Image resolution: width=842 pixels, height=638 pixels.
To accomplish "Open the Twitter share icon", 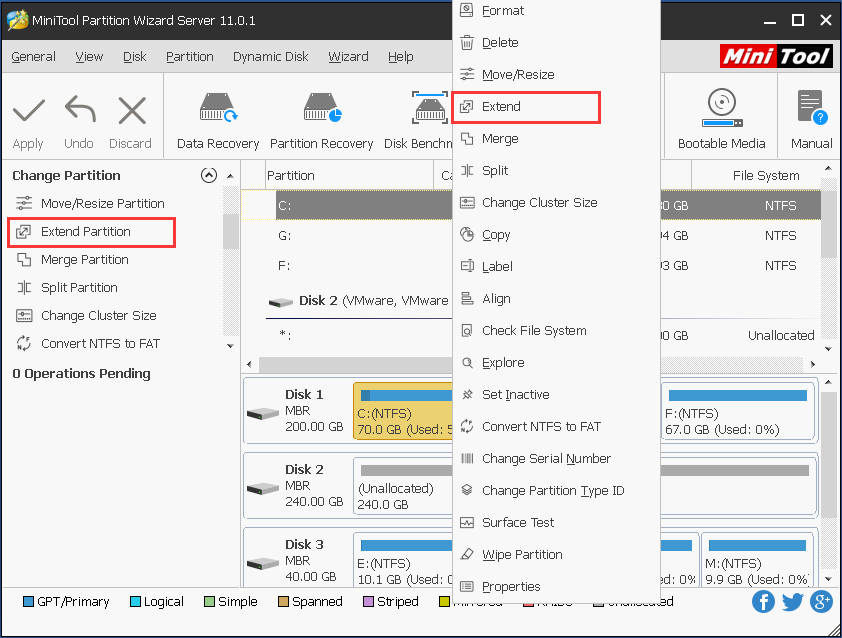I will 793,601.
